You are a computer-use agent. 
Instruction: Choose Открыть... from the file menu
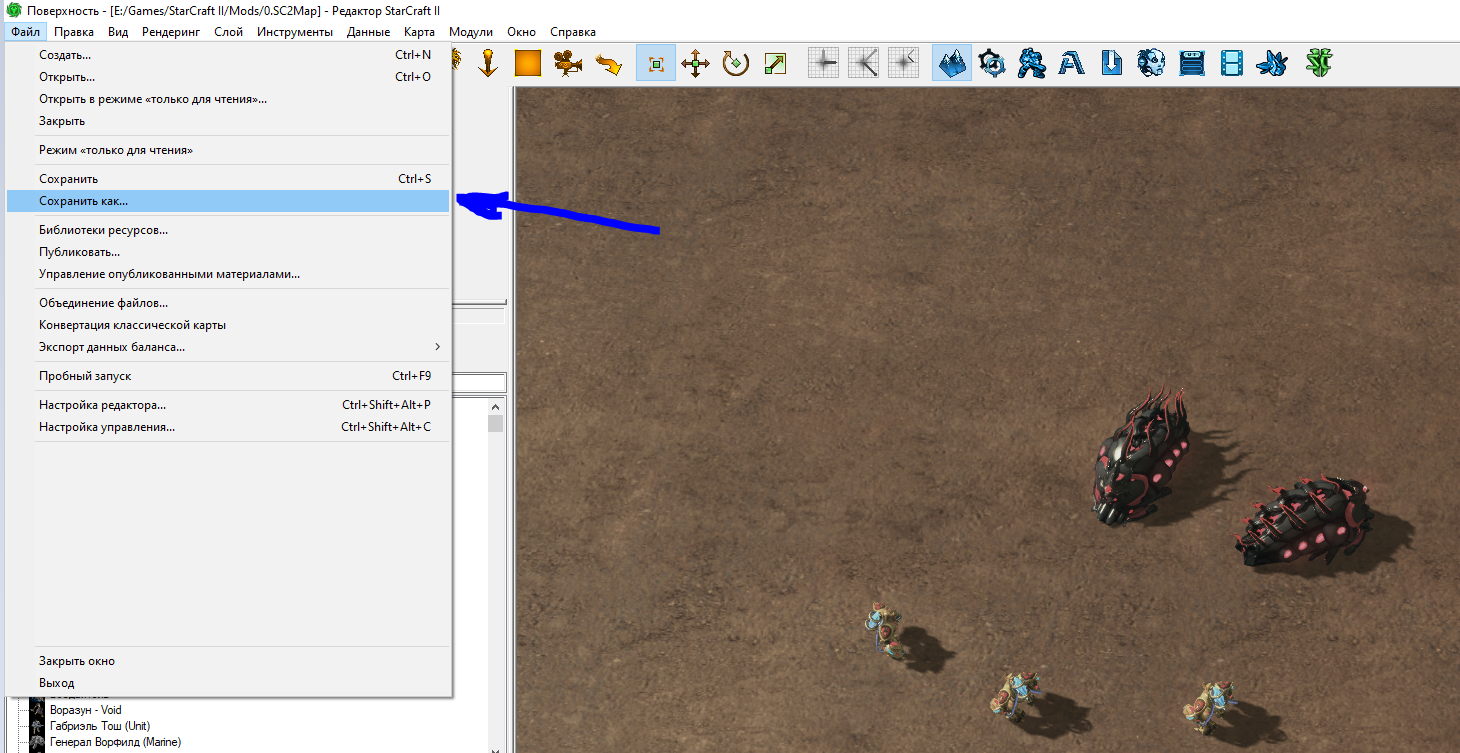point(228,77)
